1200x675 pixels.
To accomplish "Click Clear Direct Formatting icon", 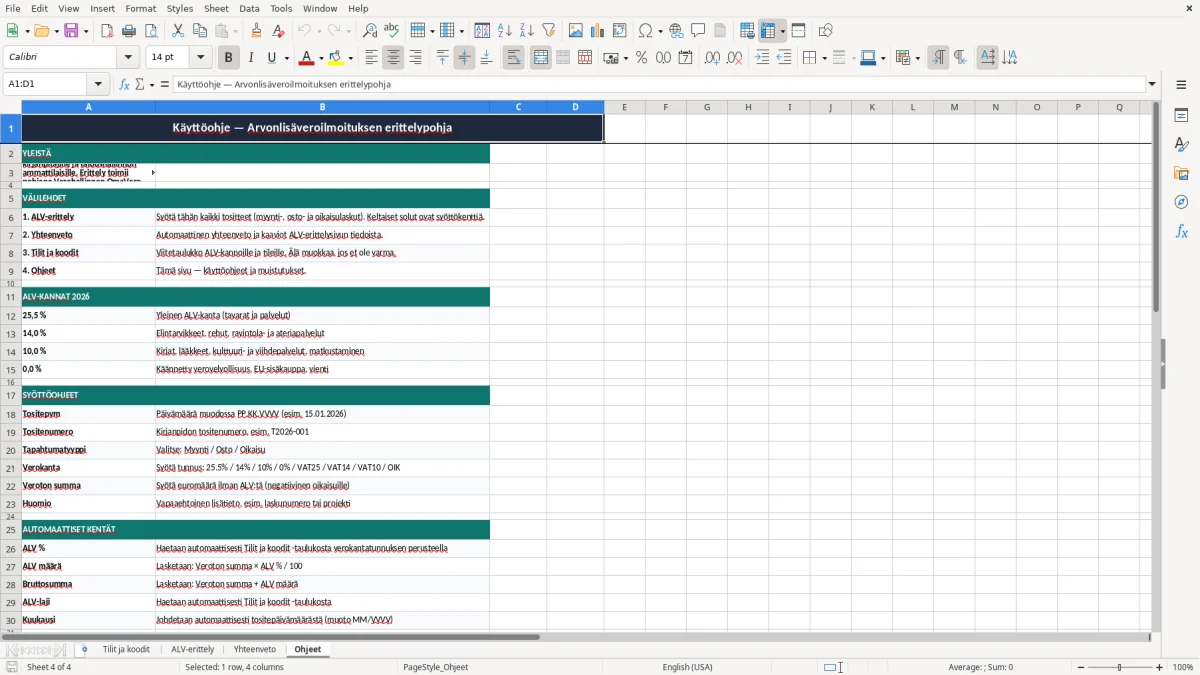I will [x=278, y=31].
